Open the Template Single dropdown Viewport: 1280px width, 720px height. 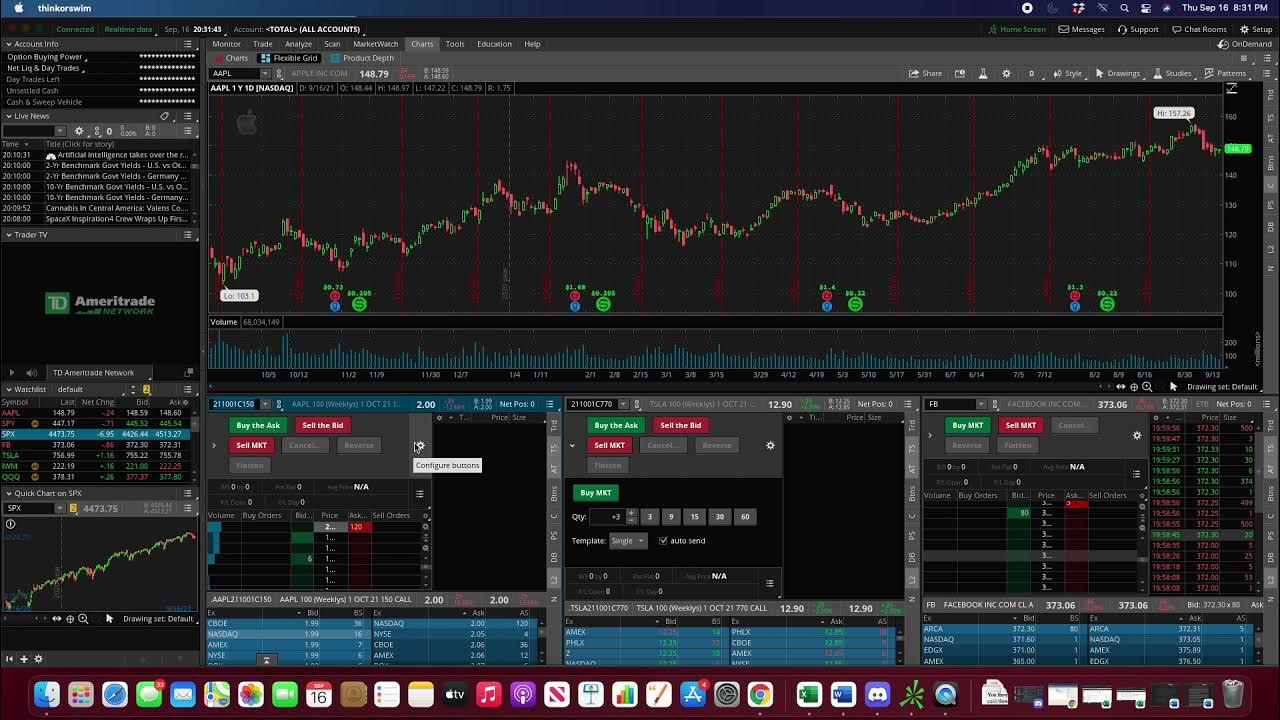628,541
